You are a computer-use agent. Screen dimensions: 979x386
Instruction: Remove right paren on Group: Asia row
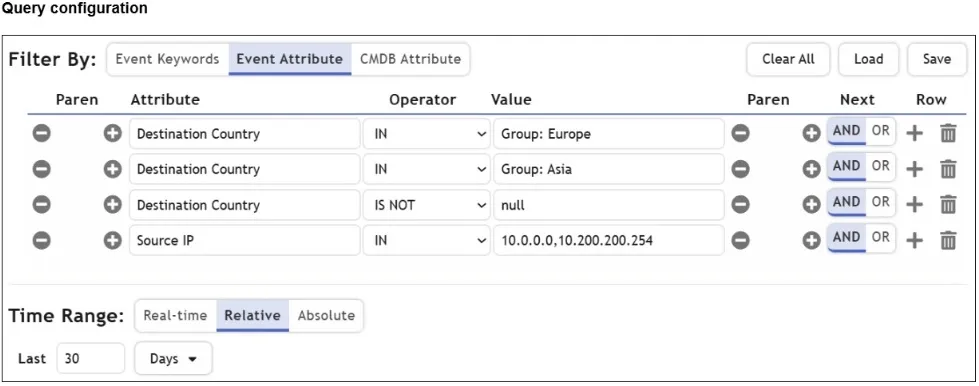click(740, 169)
